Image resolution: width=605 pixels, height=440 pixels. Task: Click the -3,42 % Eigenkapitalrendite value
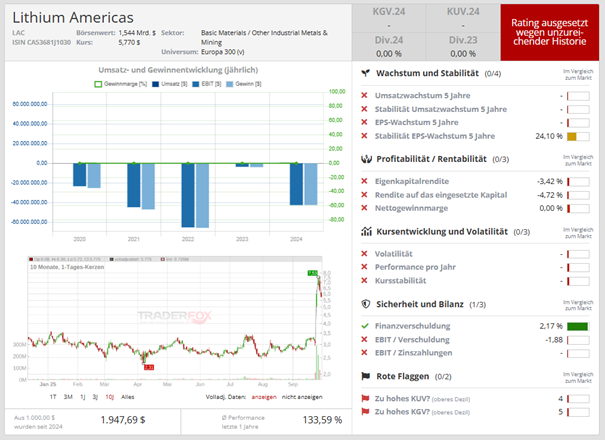(550, 181)
